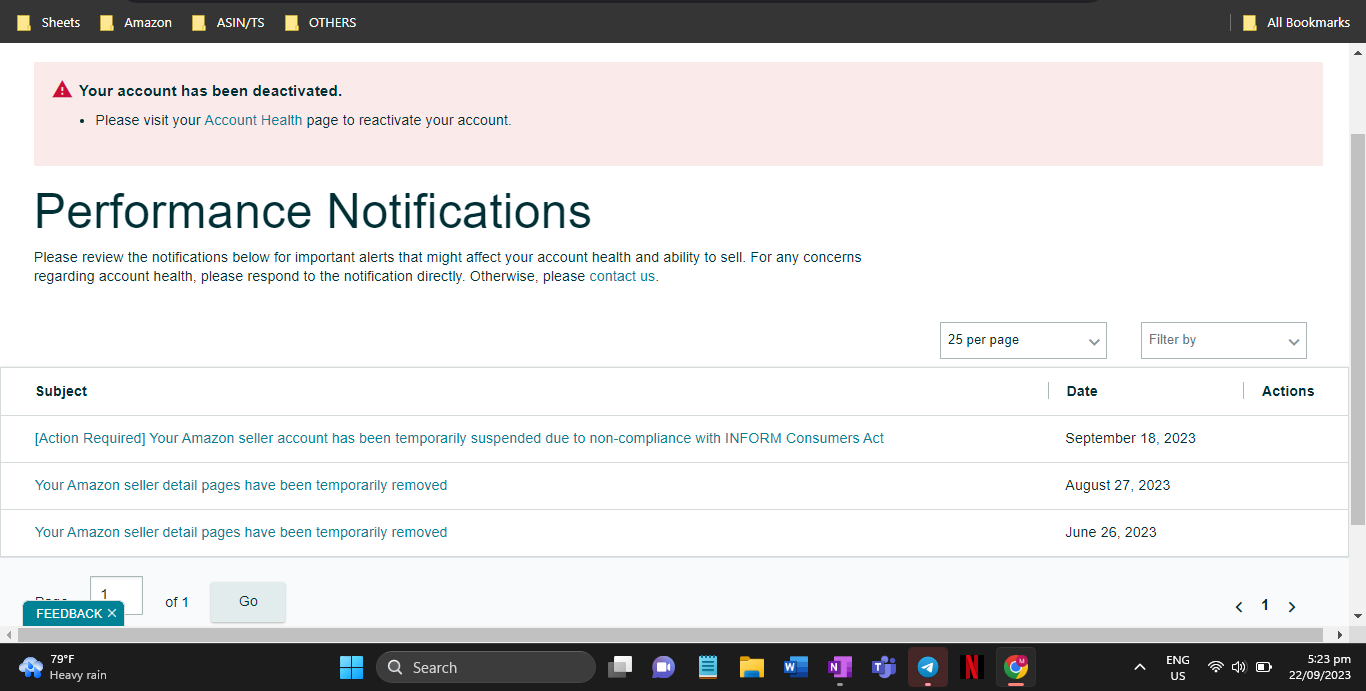Open the Amazon bookmark folder
This screenshot has width=1366, height=691.
[x=136, y=22]
